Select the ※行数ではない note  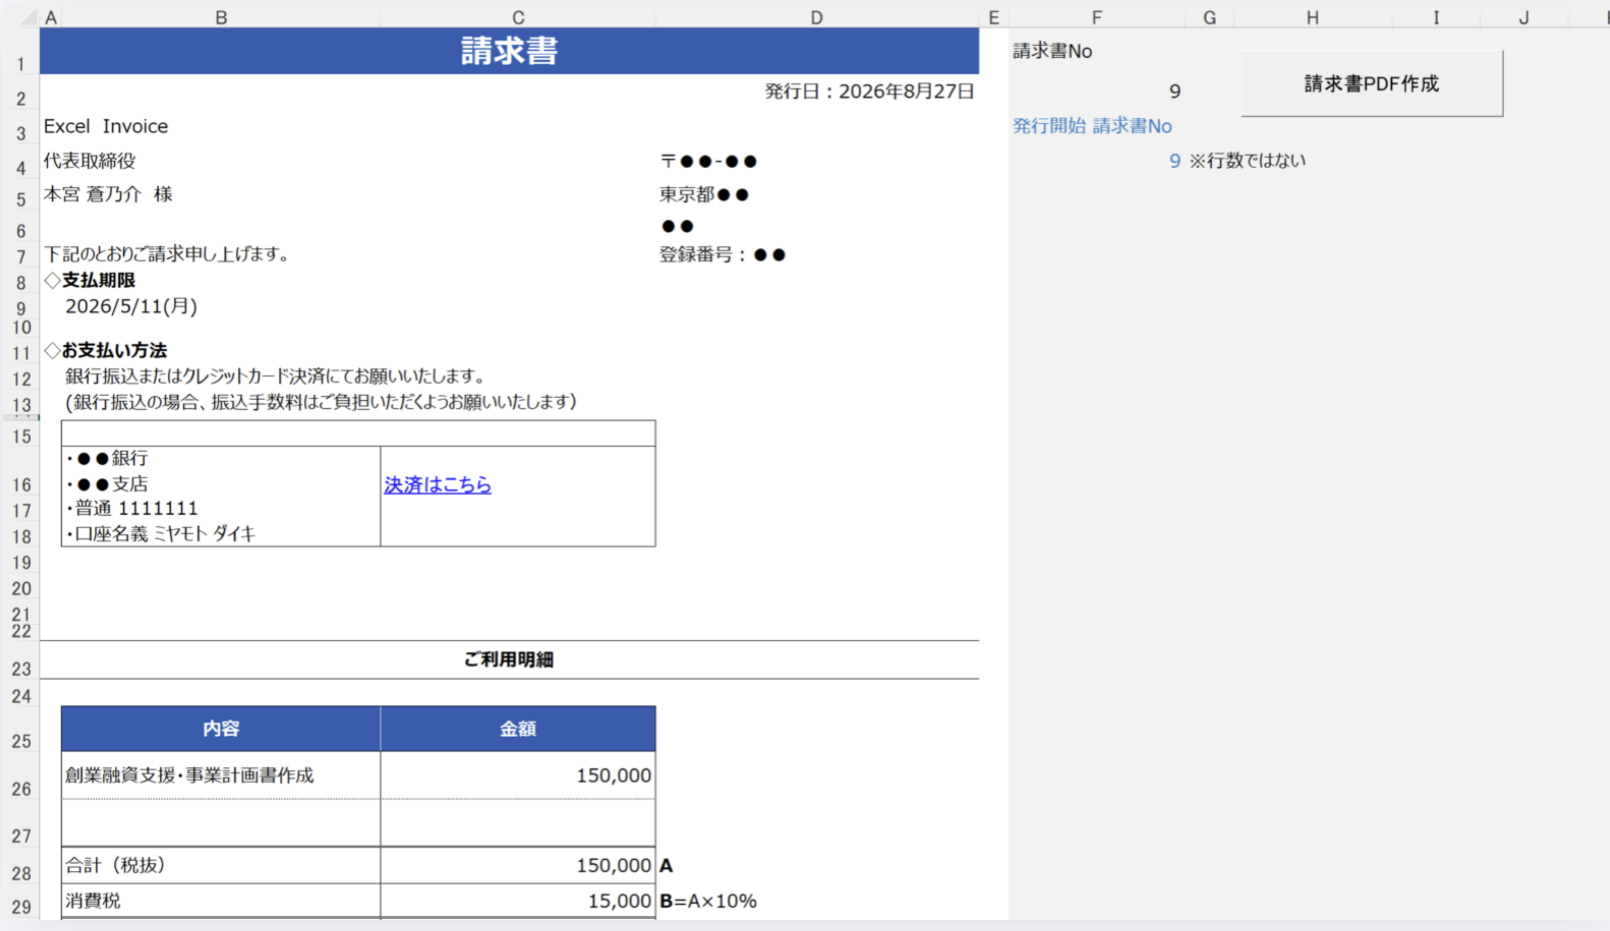[x=1247, y=161]
